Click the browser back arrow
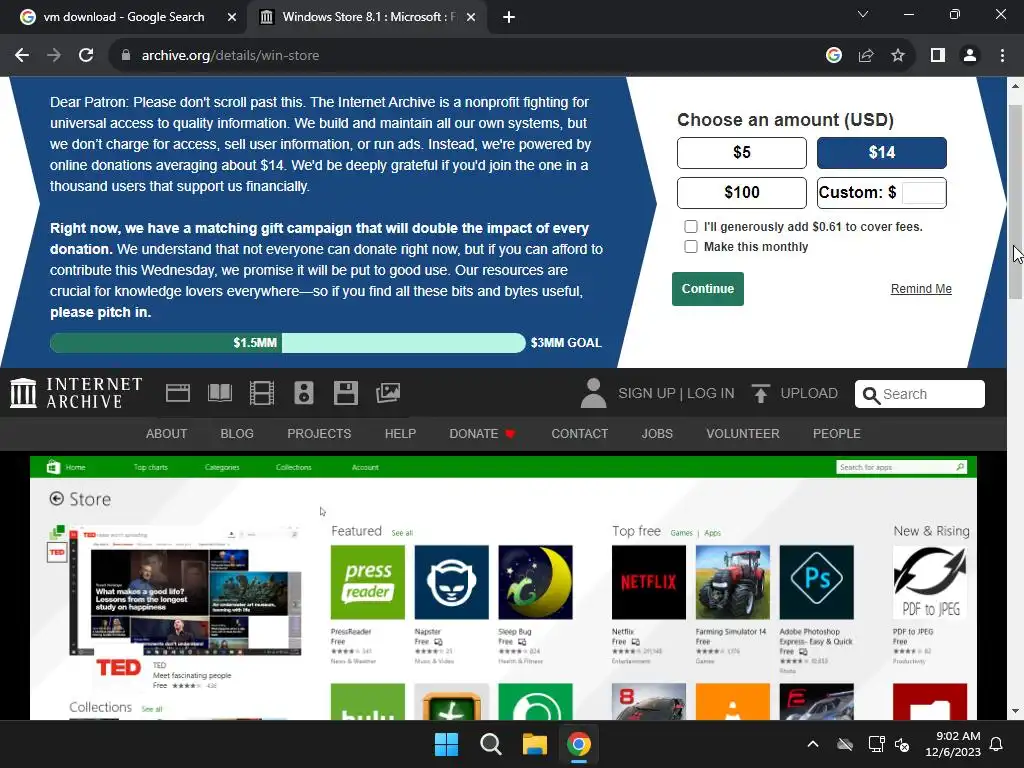The width and height of the screenshot is (1024, 768). [22, 56]
